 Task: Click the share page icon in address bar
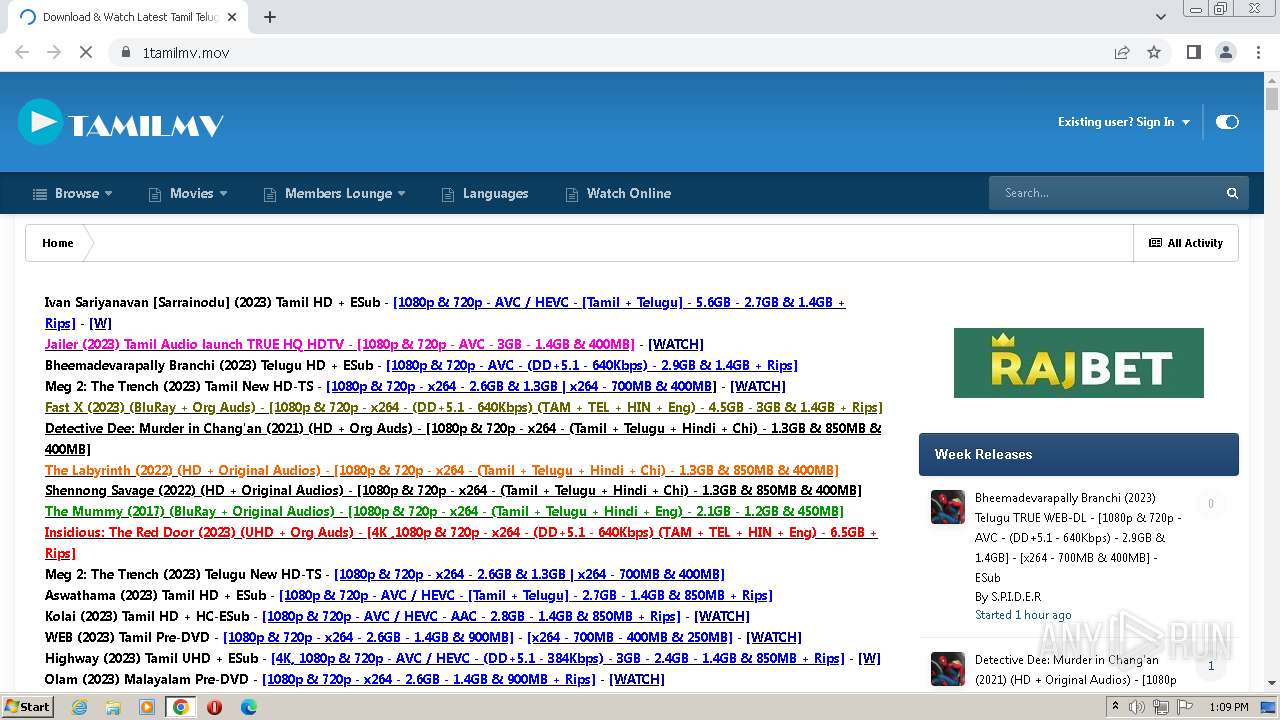point(1122,52)
